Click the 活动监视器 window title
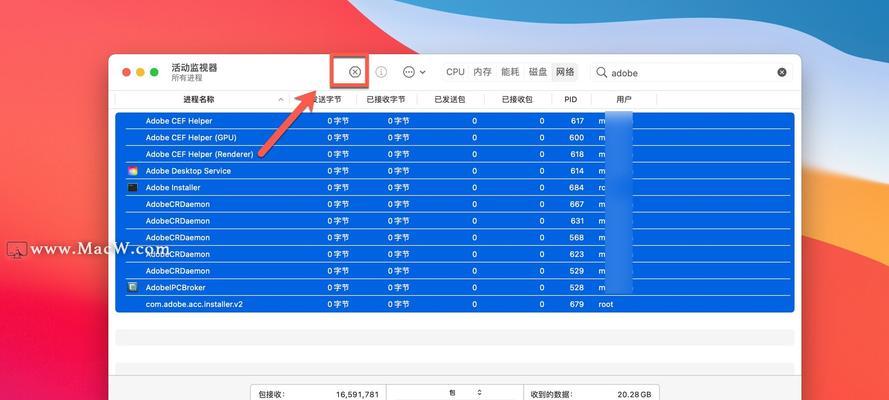The height and width of the screenshot is (400, 889). (x=194, y=67)
